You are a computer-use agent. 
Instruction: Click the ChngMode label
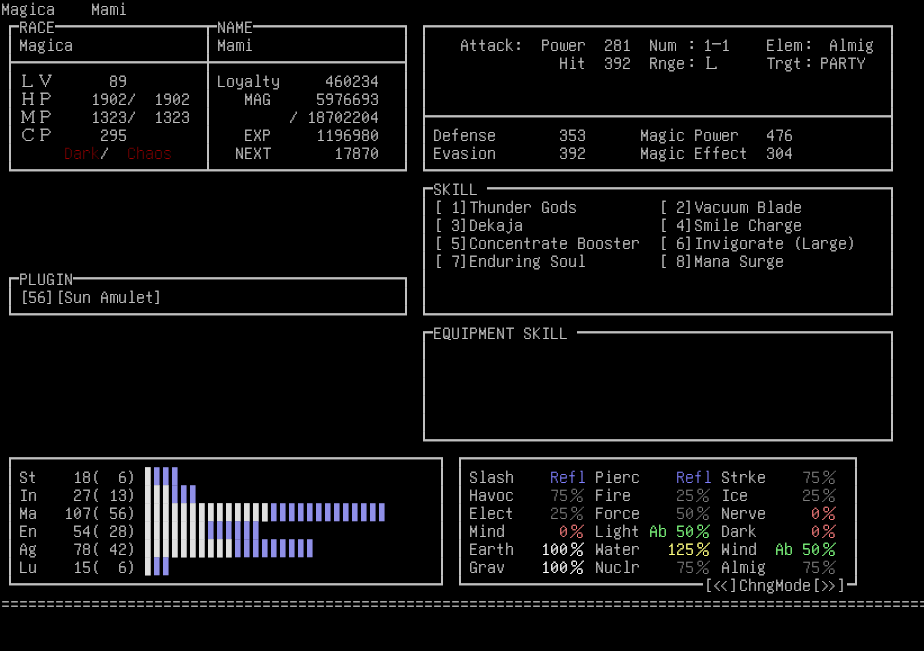pyautogui.click(x=774, y=586)
